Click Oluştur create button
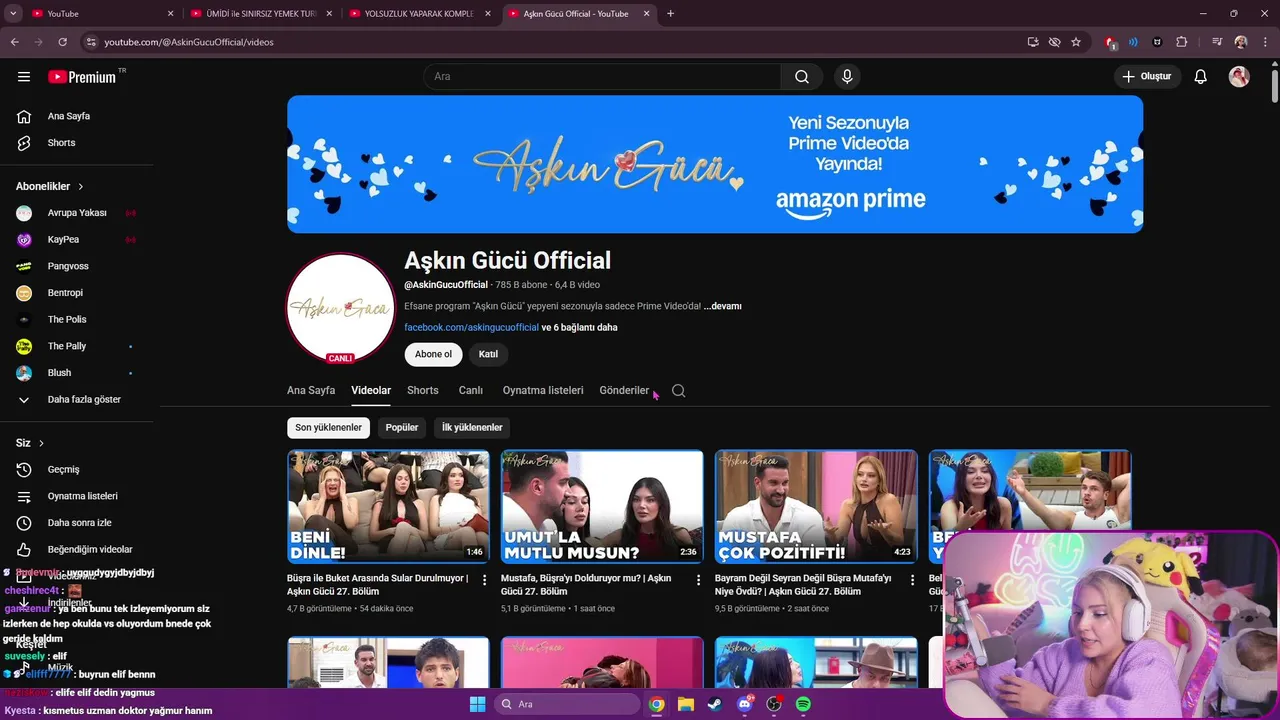The width and height of the screenshot is (1280, 720). [1147, 77]
